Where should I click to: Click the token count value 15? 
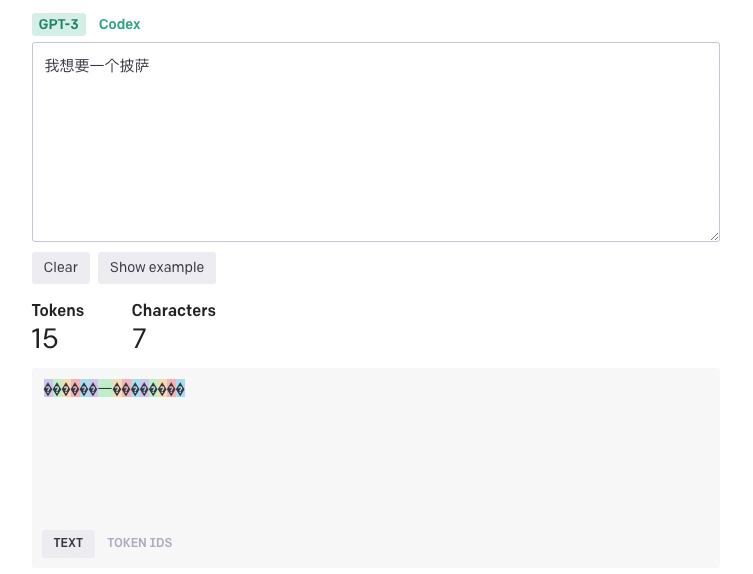45,339
